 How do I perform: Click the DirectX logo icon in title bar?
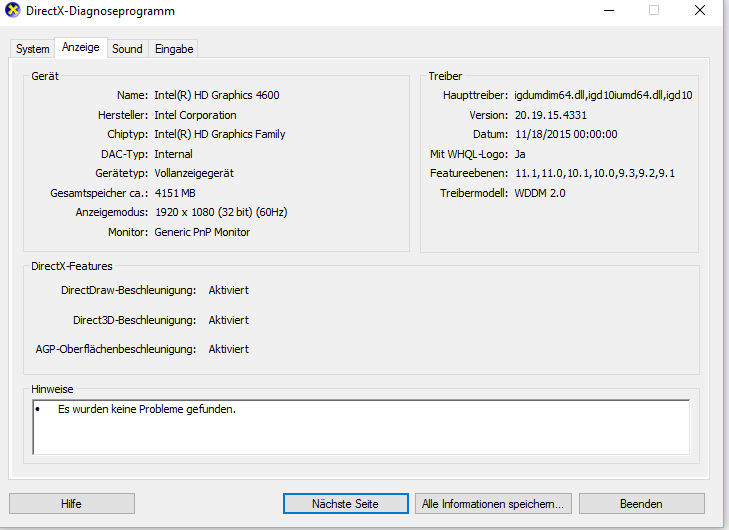tap(13, 10)
